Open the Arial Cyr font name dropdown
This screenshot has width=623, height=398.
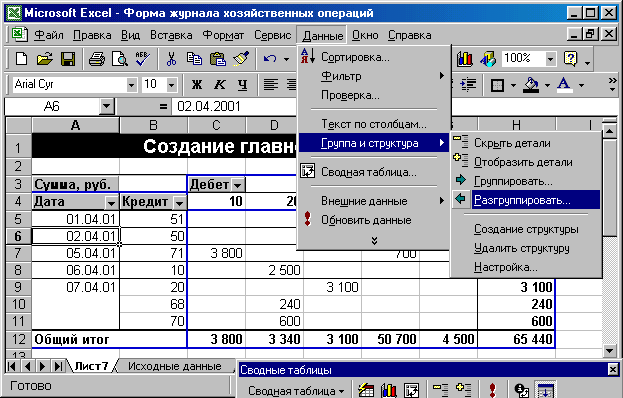coord(131,85)
